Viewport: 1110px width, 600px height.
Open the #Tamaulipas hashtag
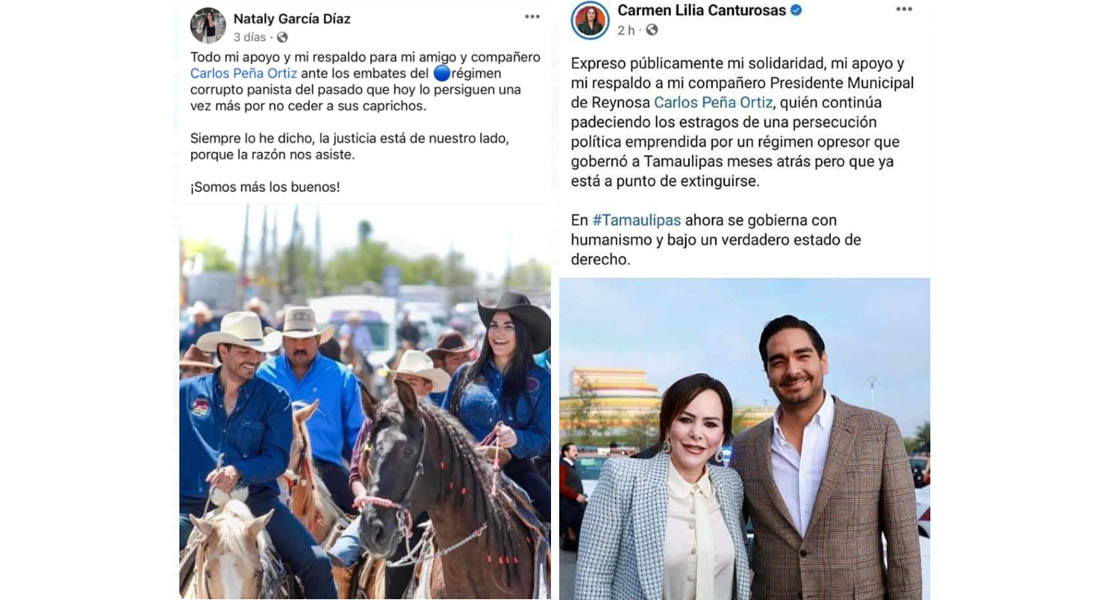click(x=636, y=220)
